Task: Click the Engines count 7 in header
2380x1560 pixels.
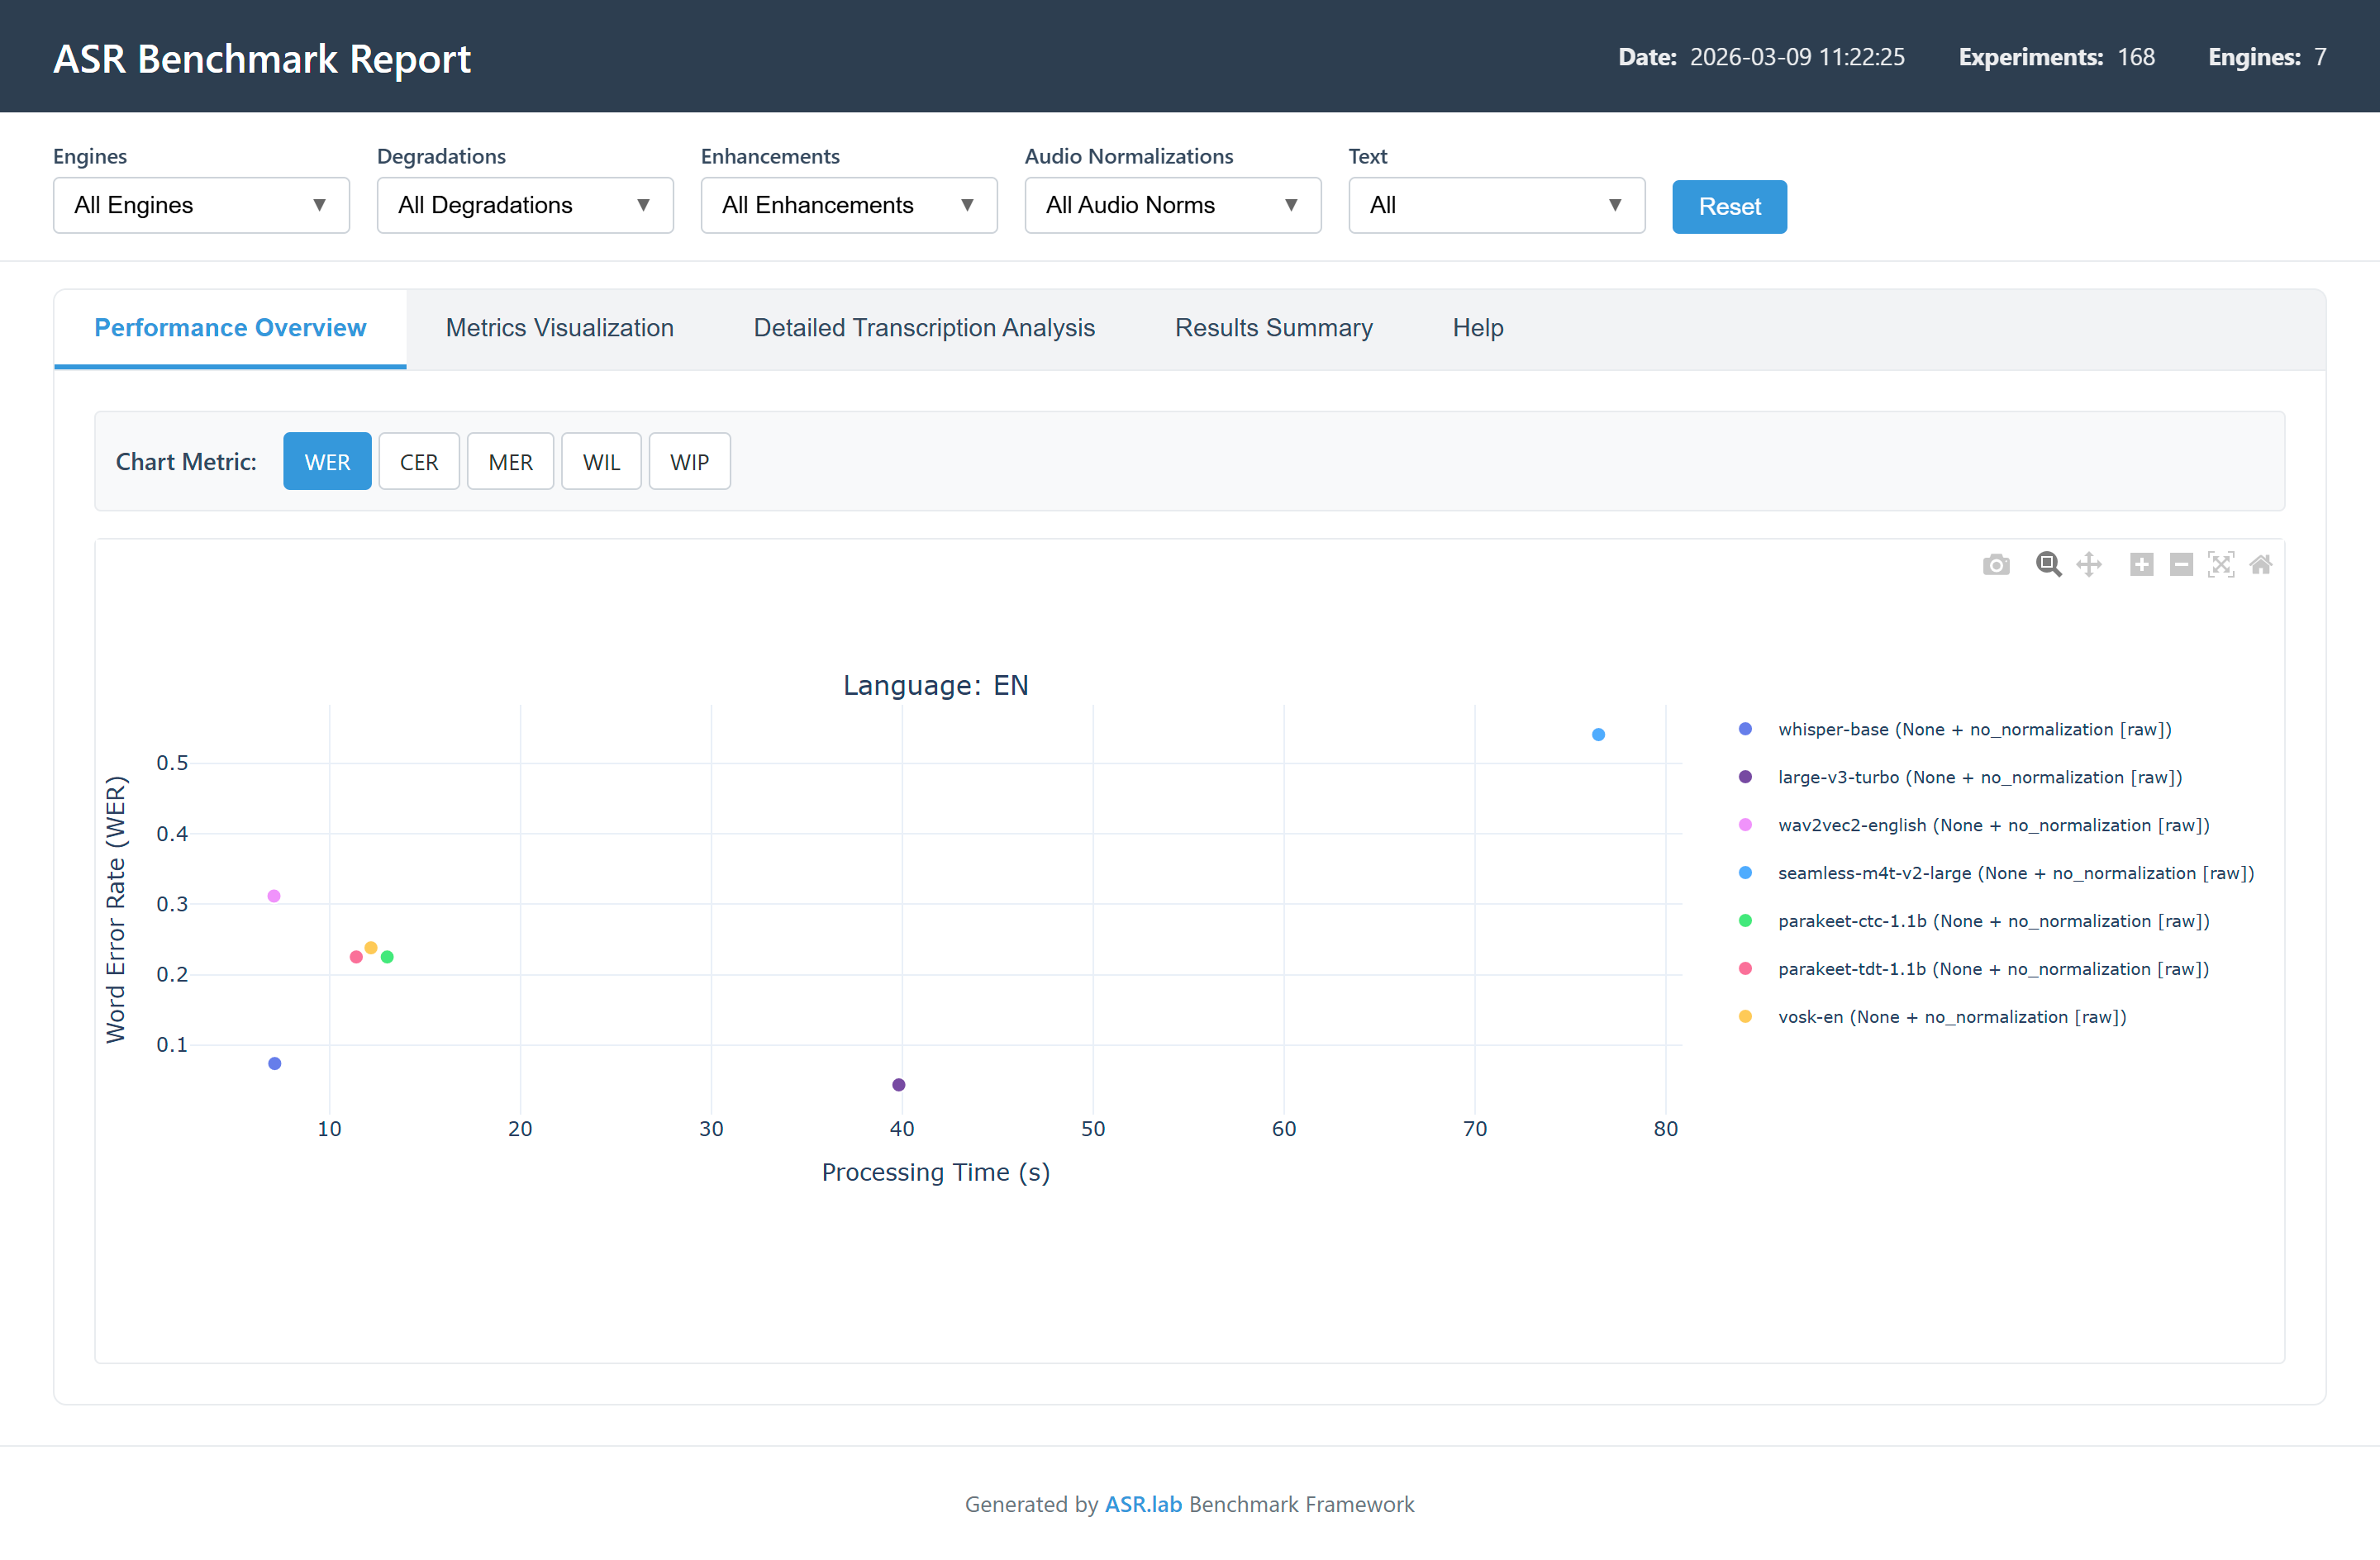Action: coord(2320,57)
